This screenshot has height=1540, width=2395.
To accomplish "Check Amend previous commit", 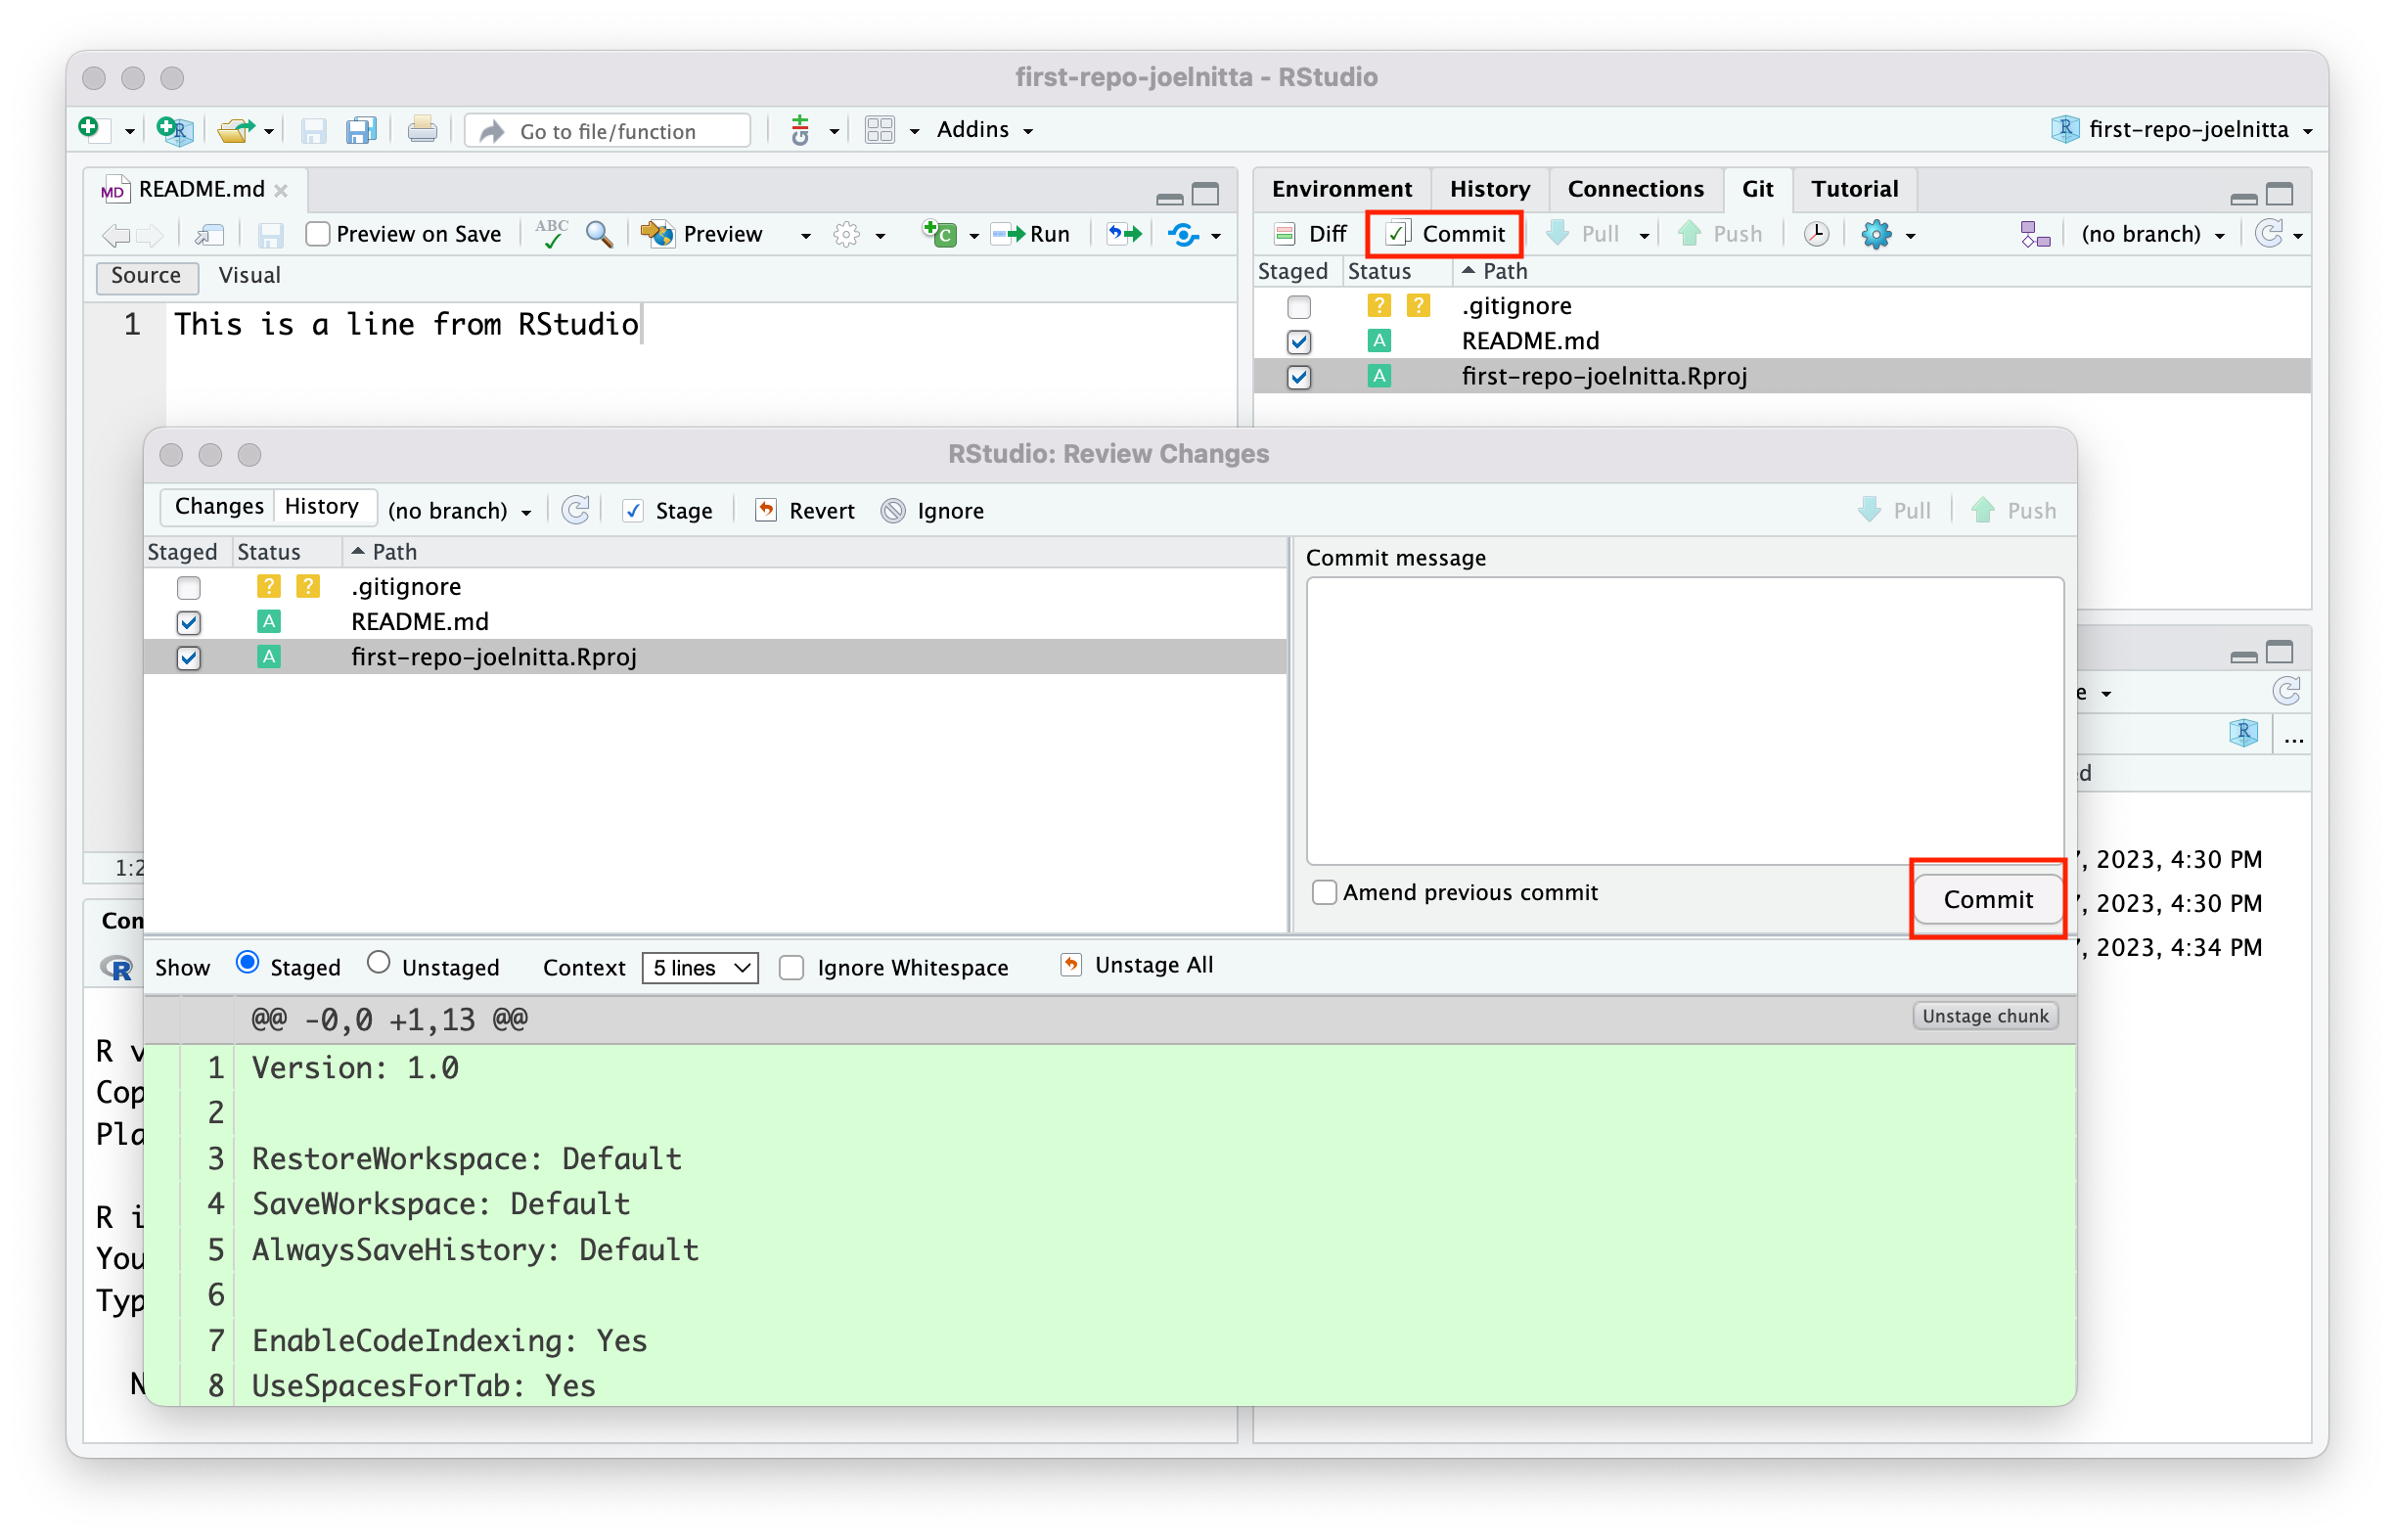I will [x=1324, y=892].
